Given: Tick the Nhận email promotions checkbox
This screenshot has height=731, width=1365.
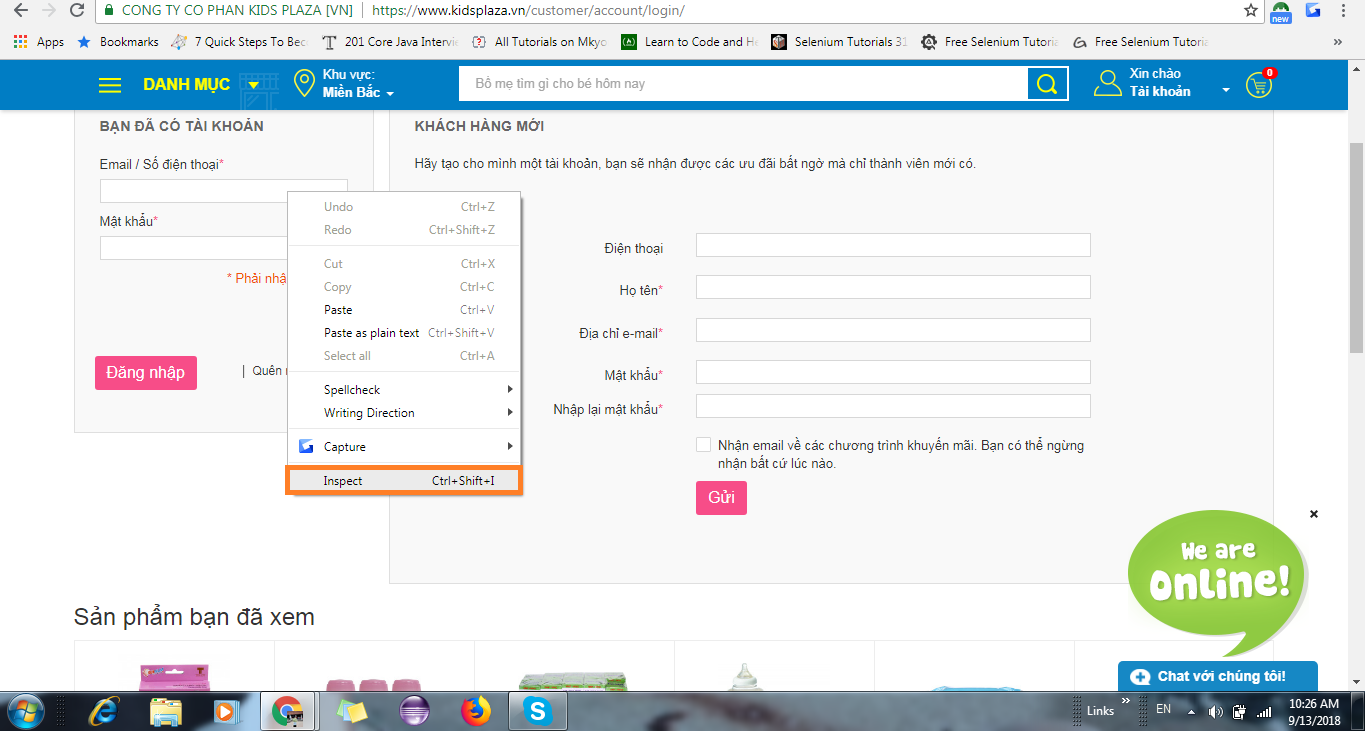Looking at the screenshot, I should point(704,445).
